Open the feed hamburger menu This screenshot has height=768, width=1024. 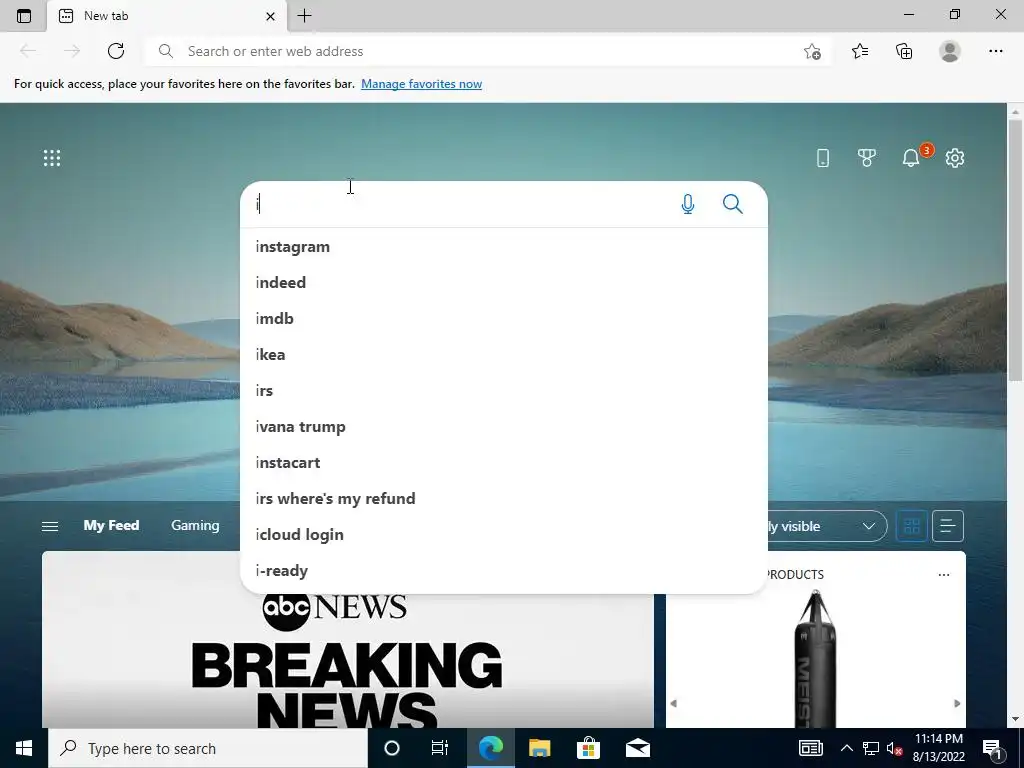(x=50, y=526)
